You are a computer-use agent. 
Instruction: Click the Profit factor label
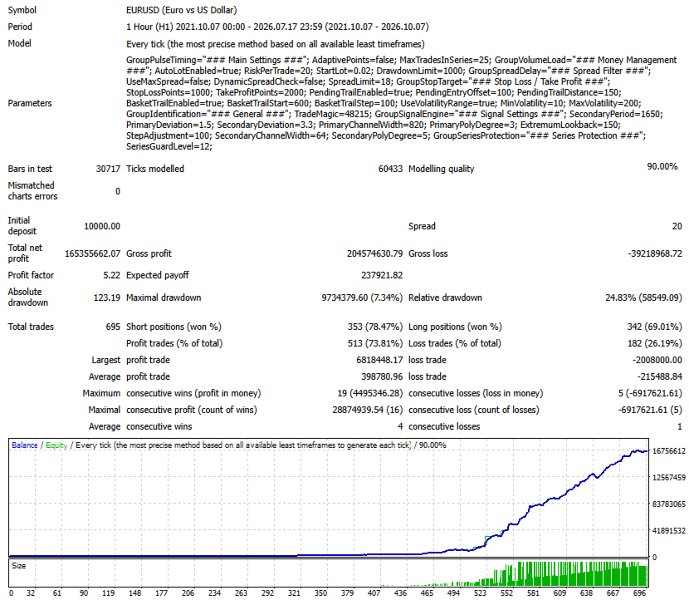click(x=30, y=275)
